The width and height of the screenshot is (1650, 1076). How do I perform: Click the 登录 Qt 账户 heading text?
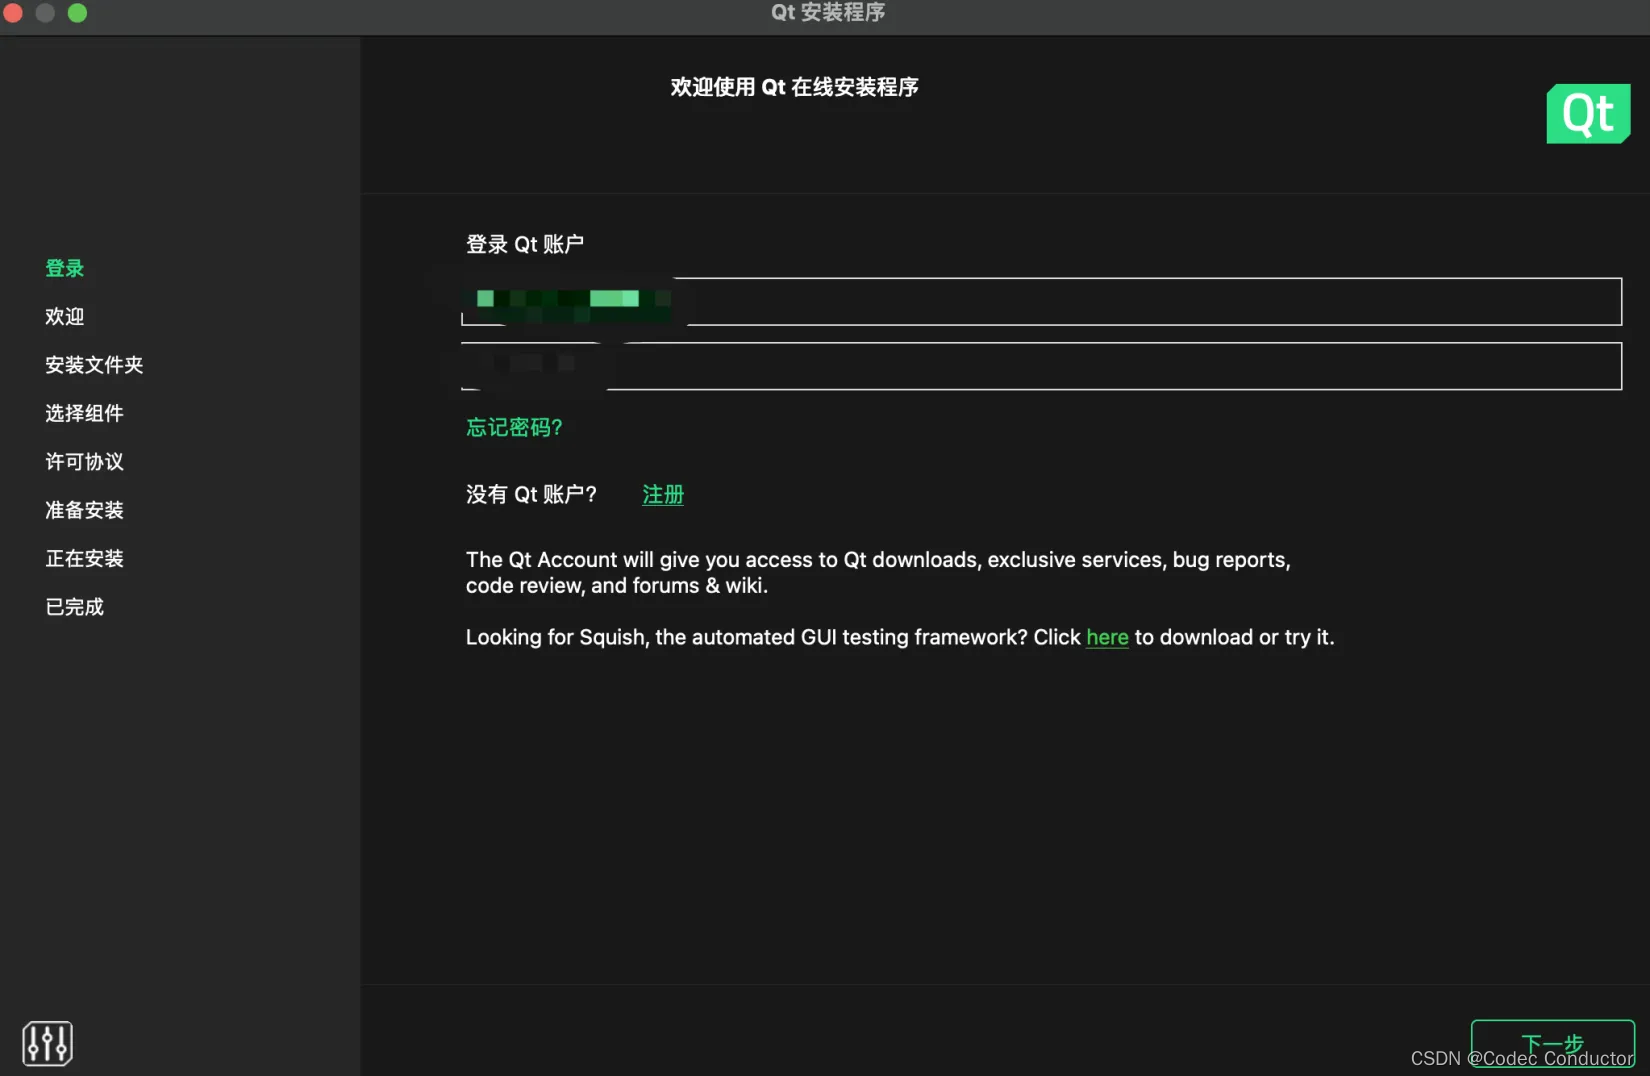(525, 244)
